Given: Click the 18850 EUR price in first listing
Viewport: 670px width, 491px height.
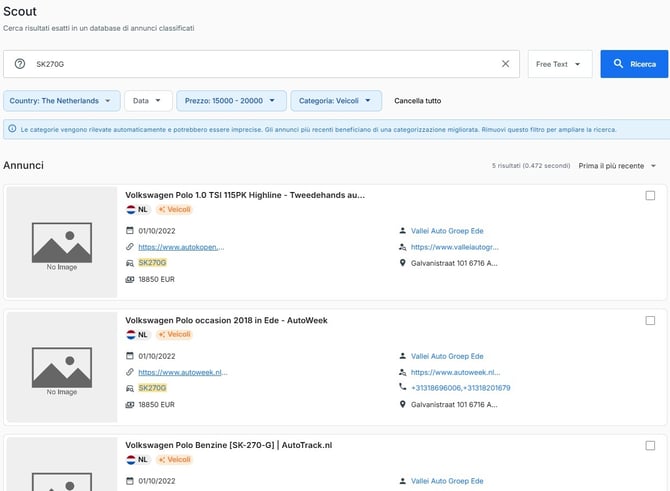Looking at the screenshot, I should [x=156, y=279].
